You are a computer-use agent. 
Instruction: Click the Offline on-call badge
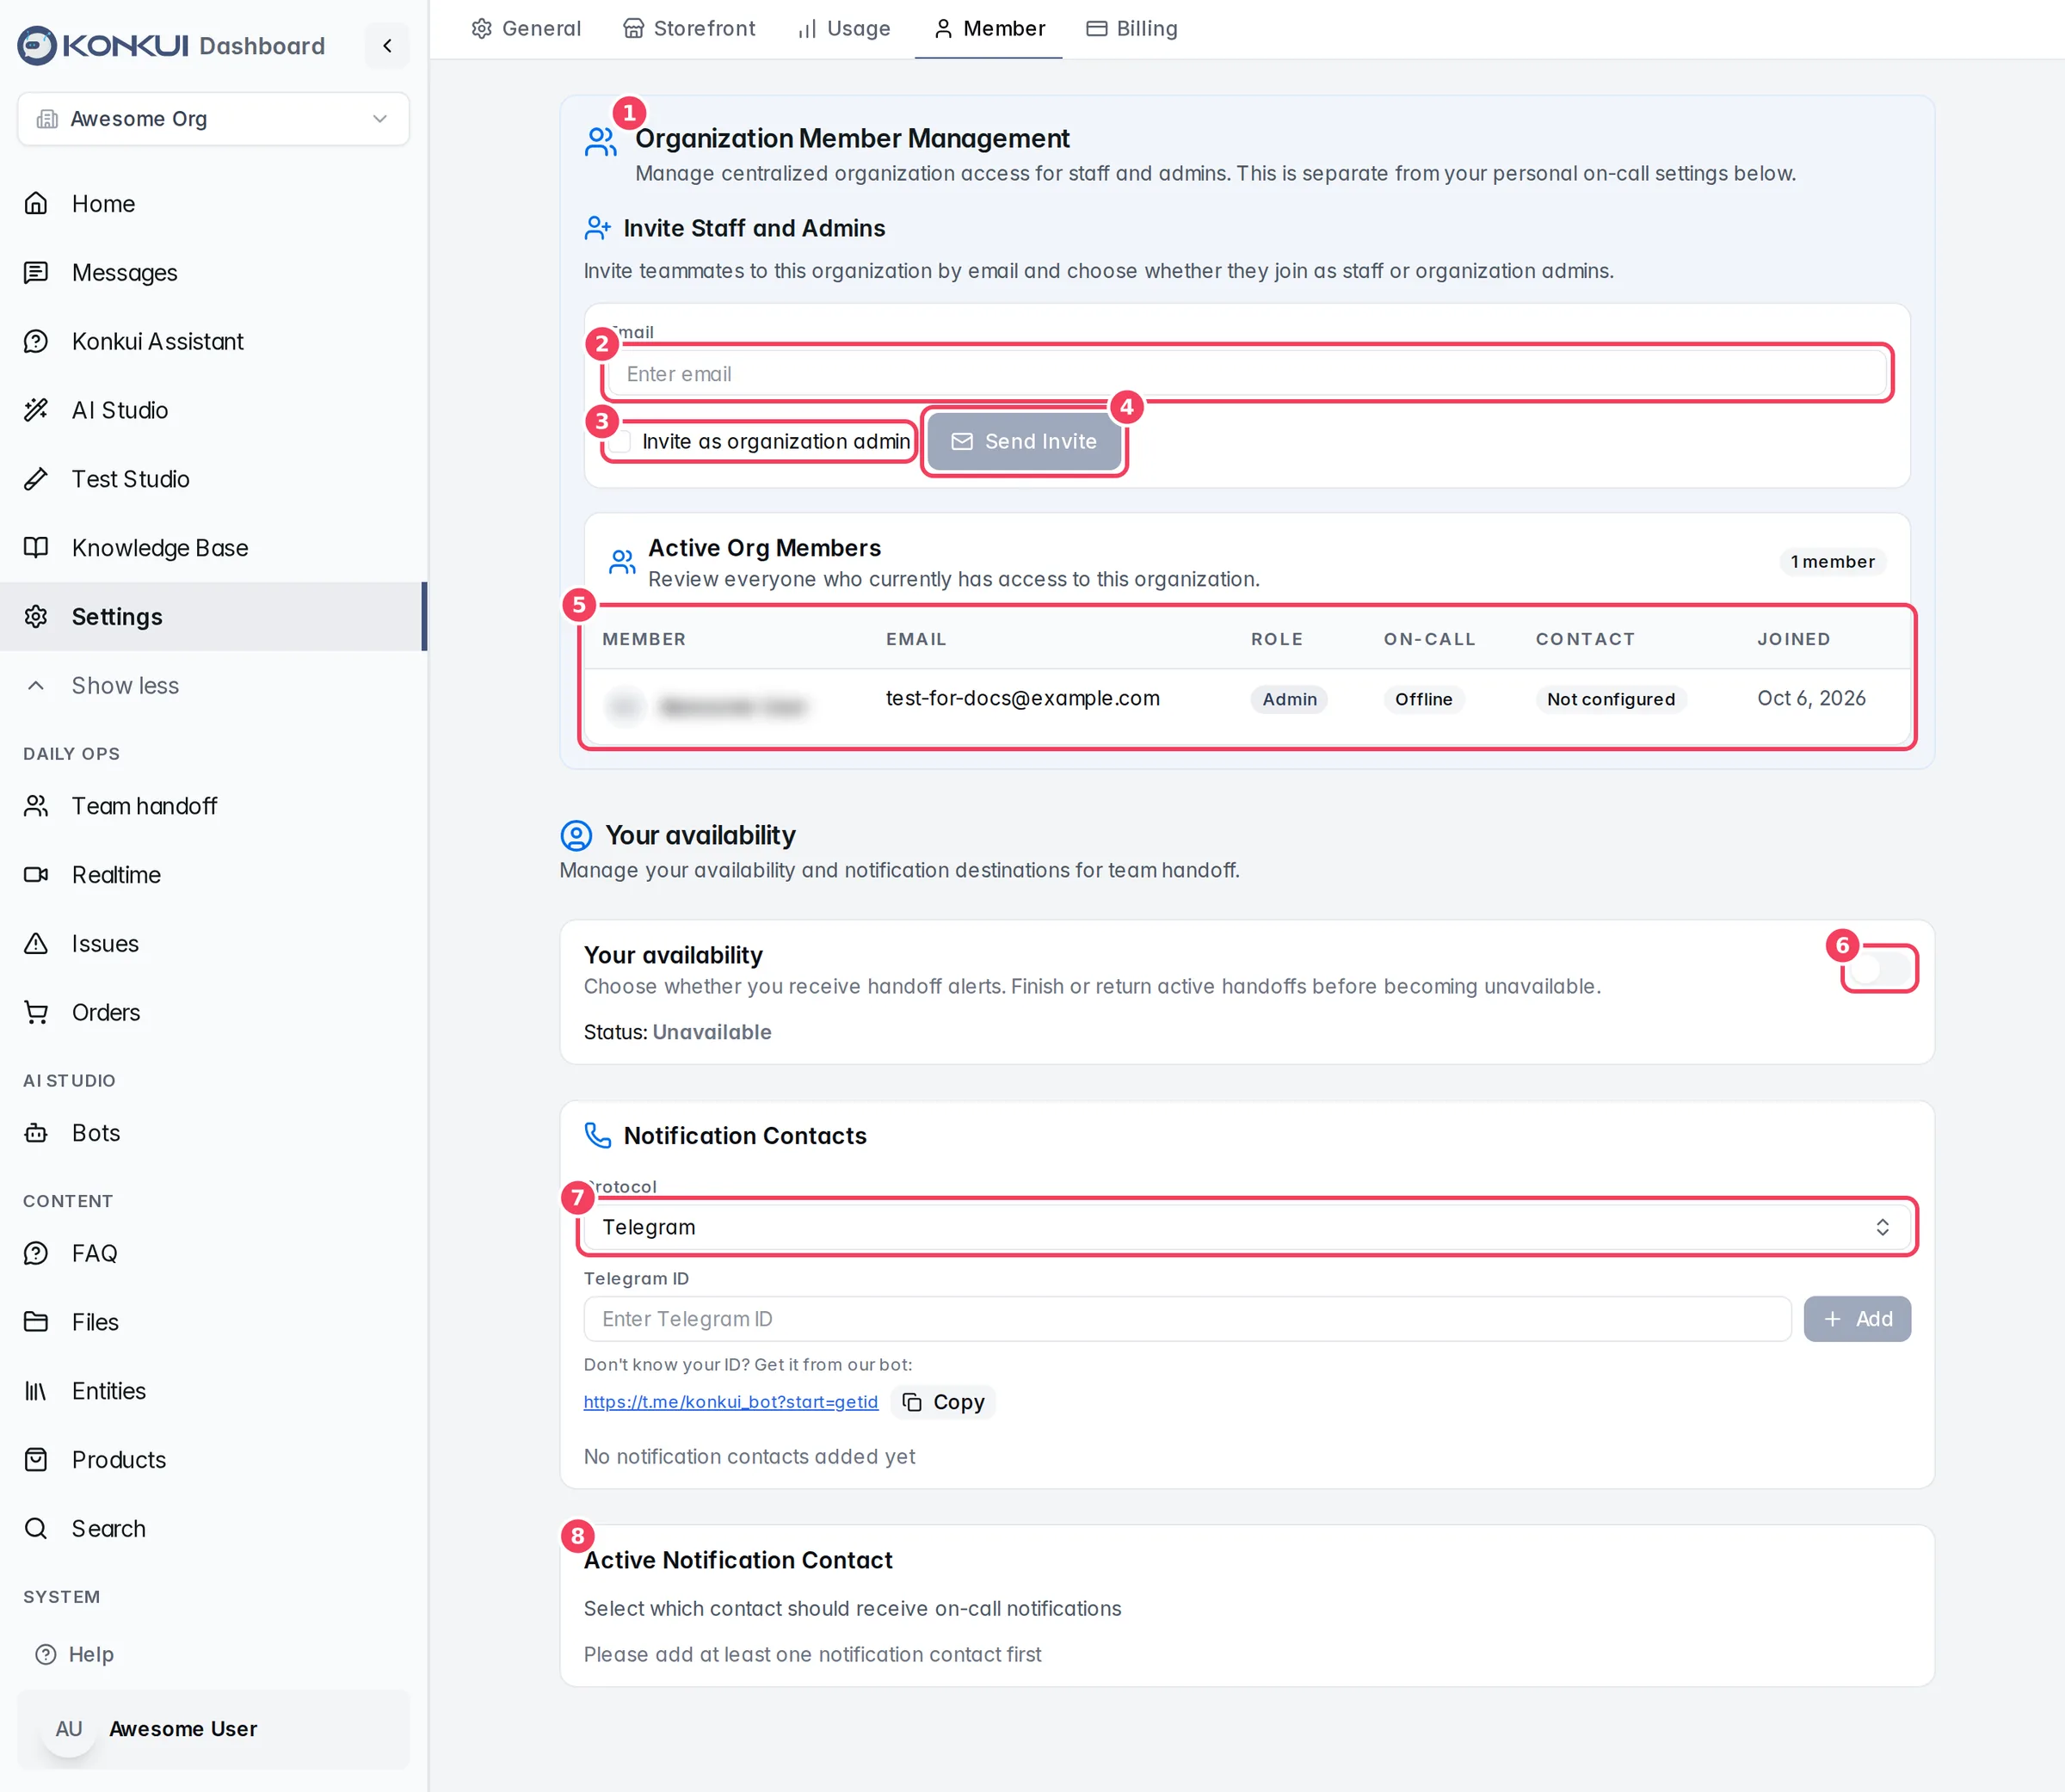click(x=1424, y=699)
